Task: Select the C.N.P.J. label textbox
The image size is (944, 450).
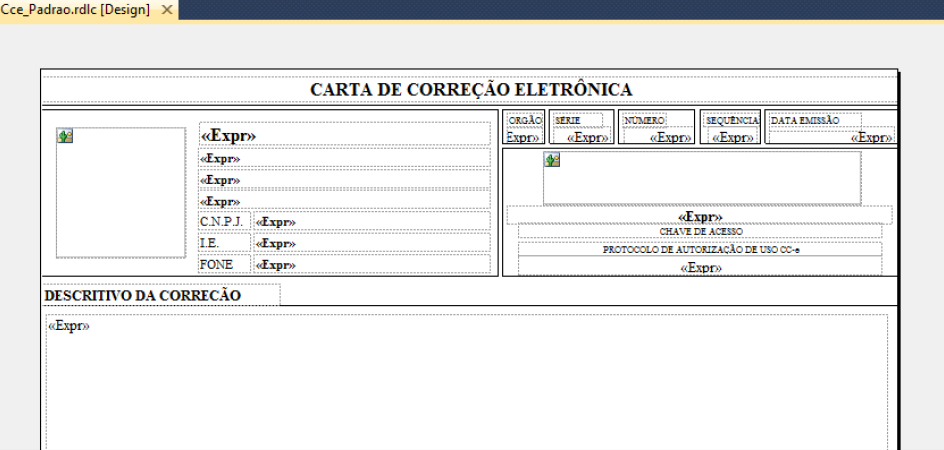Action: point(224,222)
